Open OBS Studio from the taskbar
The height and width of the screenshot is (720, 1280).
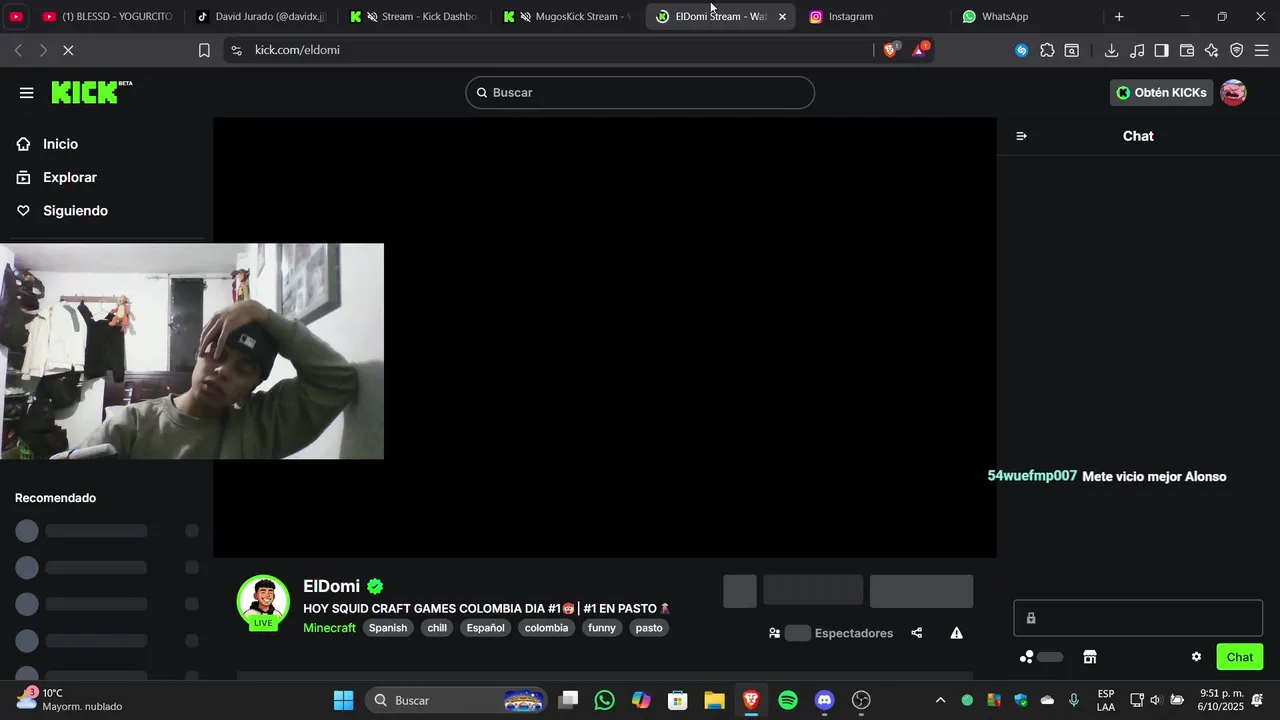[x=861, y=700]
